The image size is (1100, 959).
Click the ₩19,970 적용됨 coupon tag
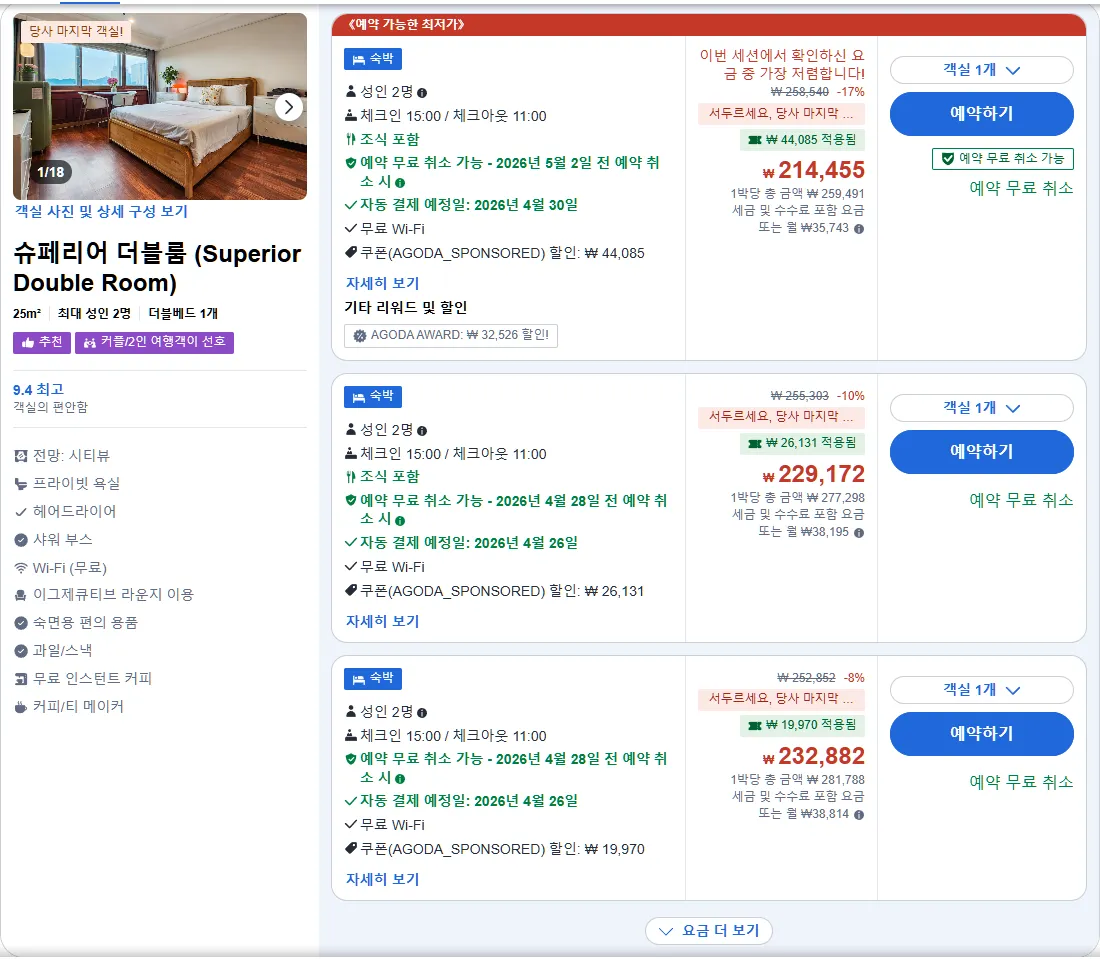tap(803, 725)
